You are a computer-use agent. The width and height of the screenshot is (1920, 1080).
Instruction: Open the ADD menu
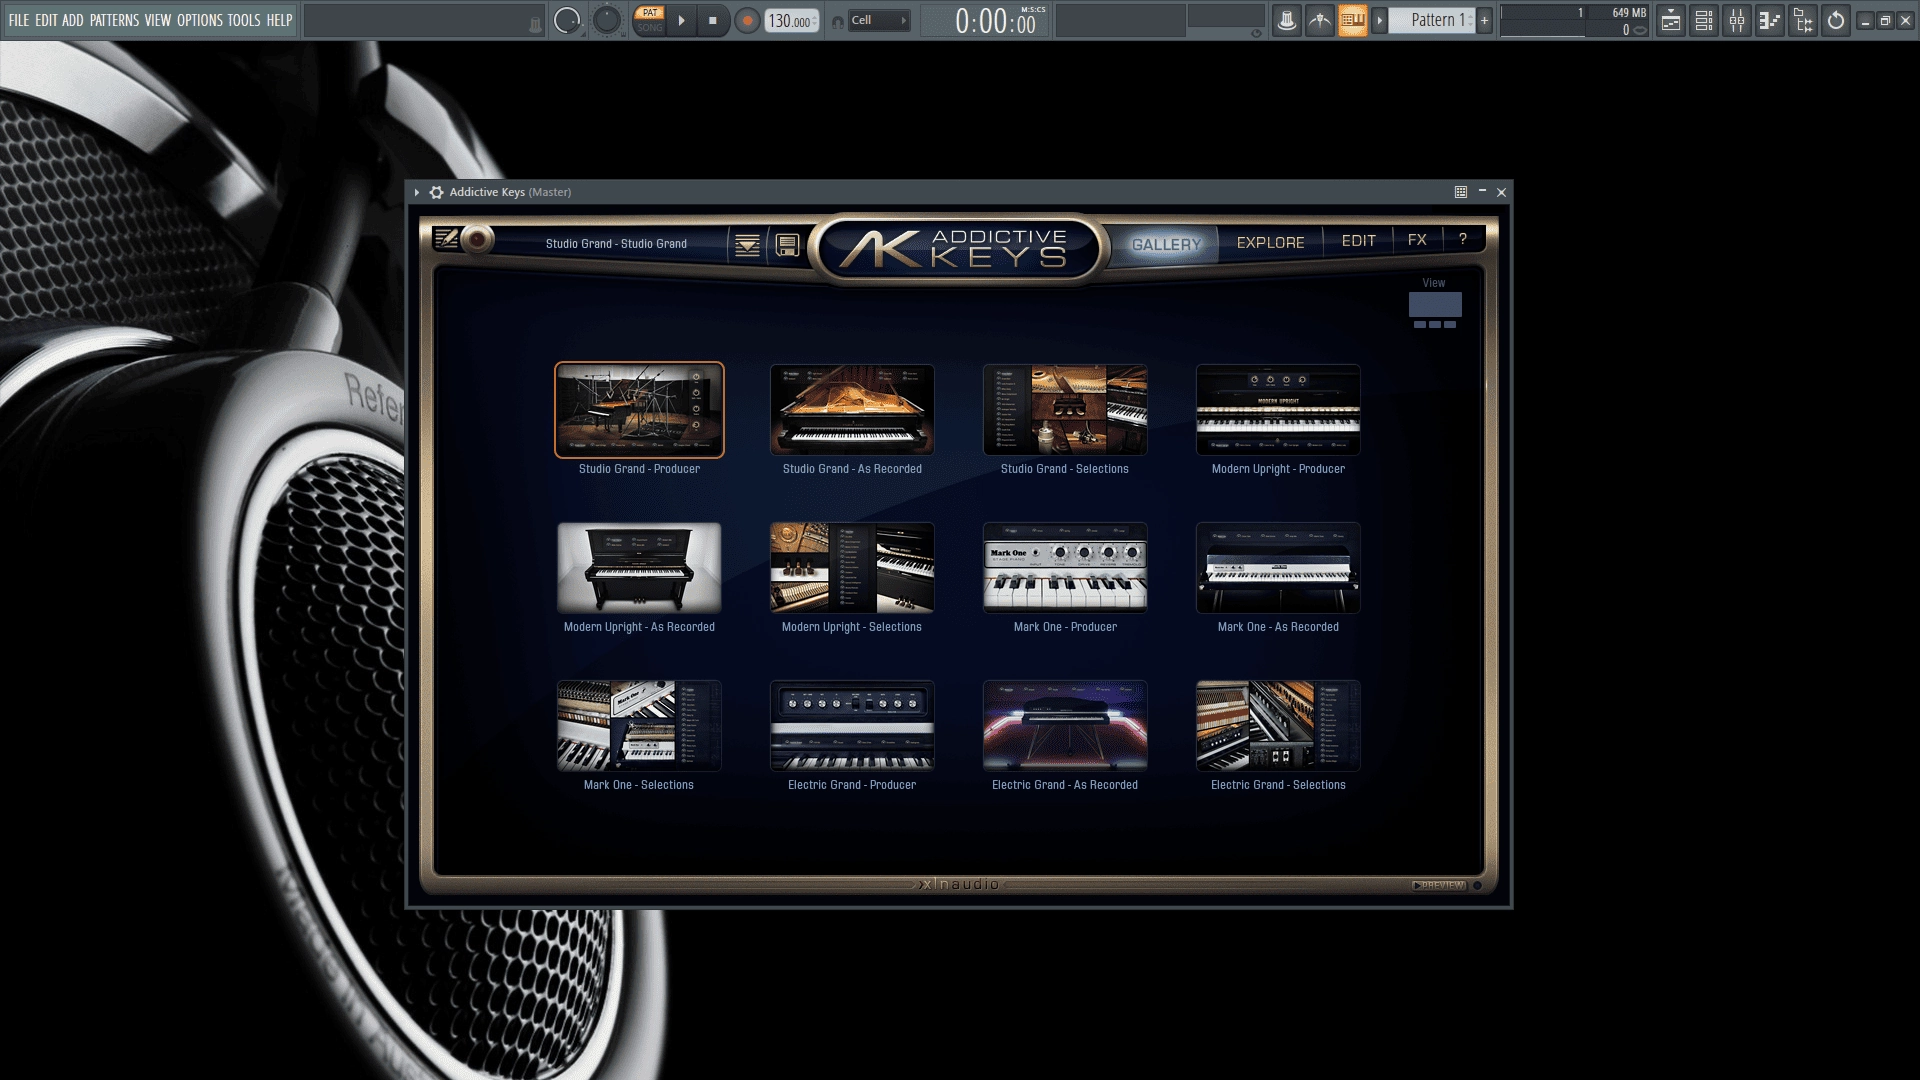(73, 20)
